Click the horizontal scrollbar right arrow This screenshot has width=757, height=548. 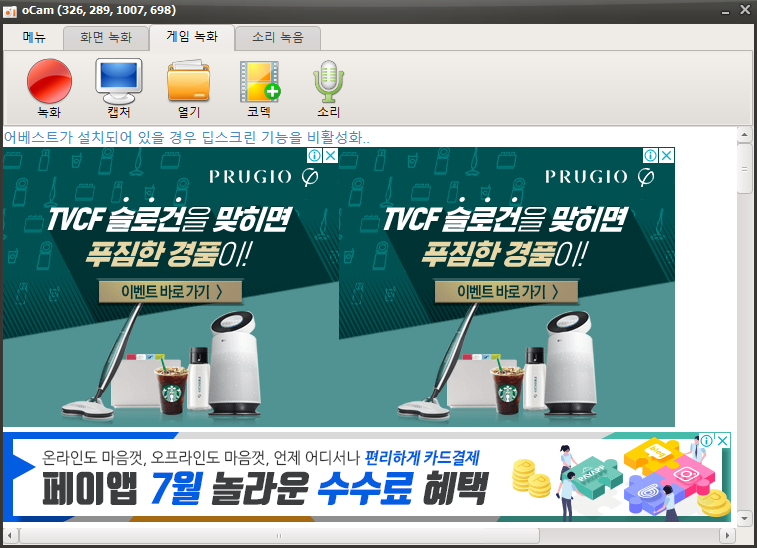(727, 535)
